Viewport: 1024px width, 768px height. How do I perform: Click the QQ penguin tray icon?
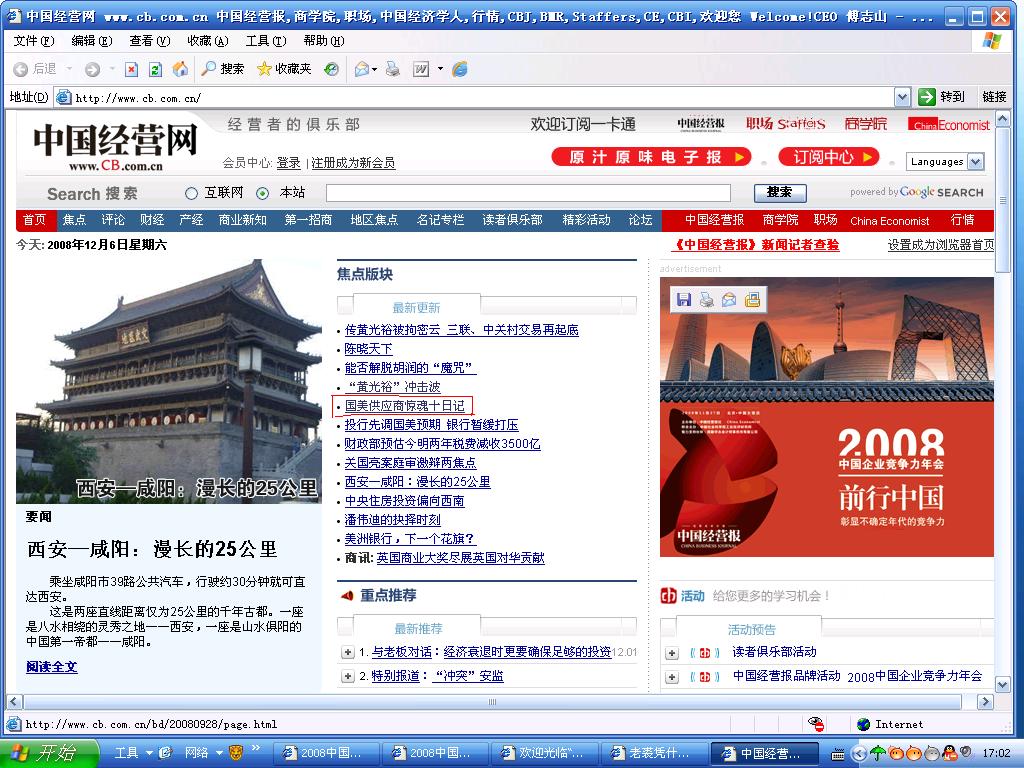(950, 754)
